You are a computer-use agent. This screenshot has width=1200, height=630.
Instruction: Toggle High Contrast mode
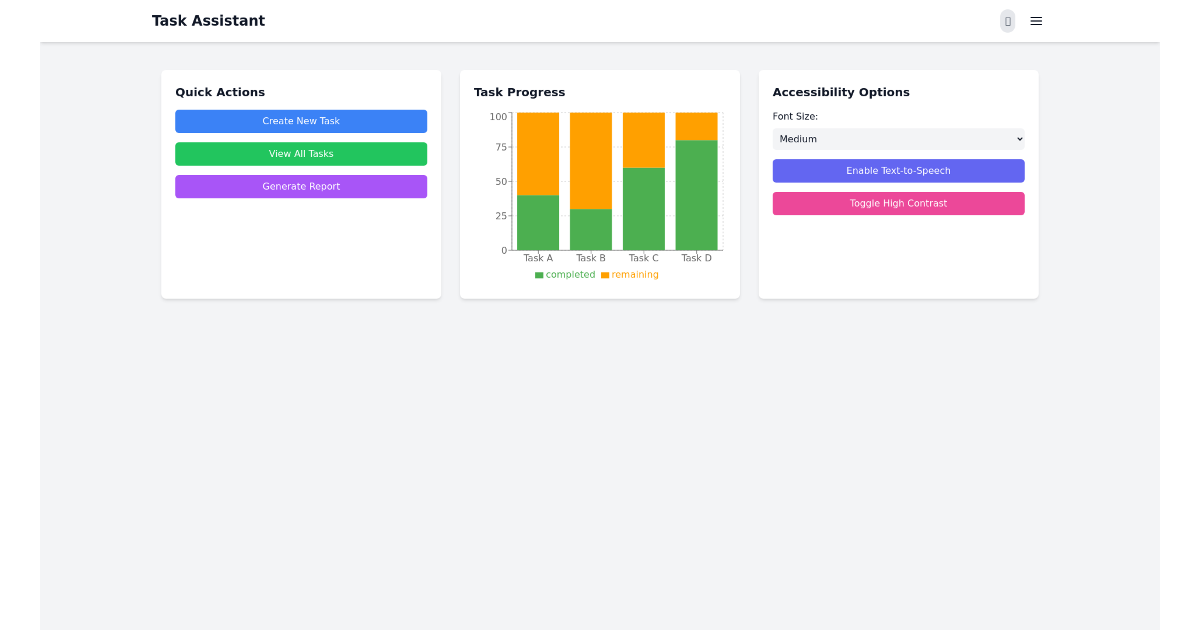(x=897, y=203)
